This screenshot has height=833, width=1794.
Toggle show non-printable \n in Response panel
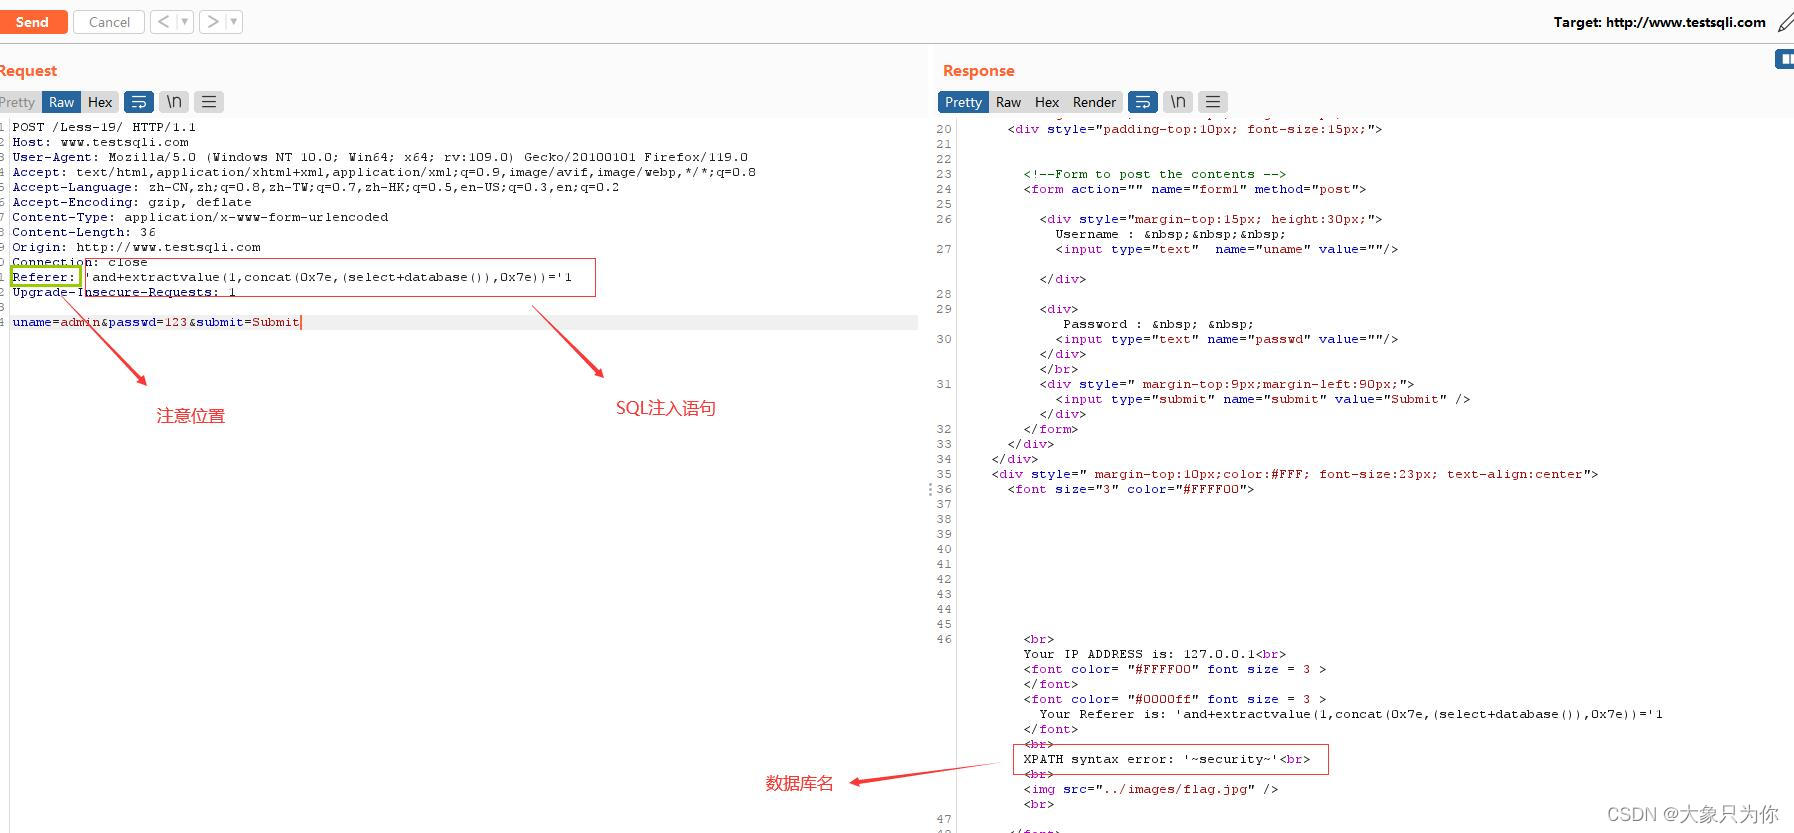[x=1178, y=102]
